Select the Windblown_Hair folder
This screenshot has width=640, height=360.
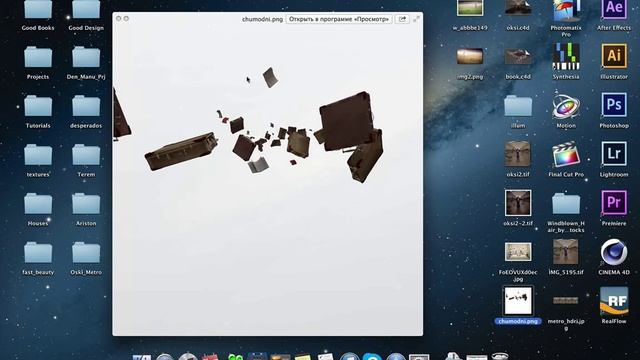(x=566, y=204)
